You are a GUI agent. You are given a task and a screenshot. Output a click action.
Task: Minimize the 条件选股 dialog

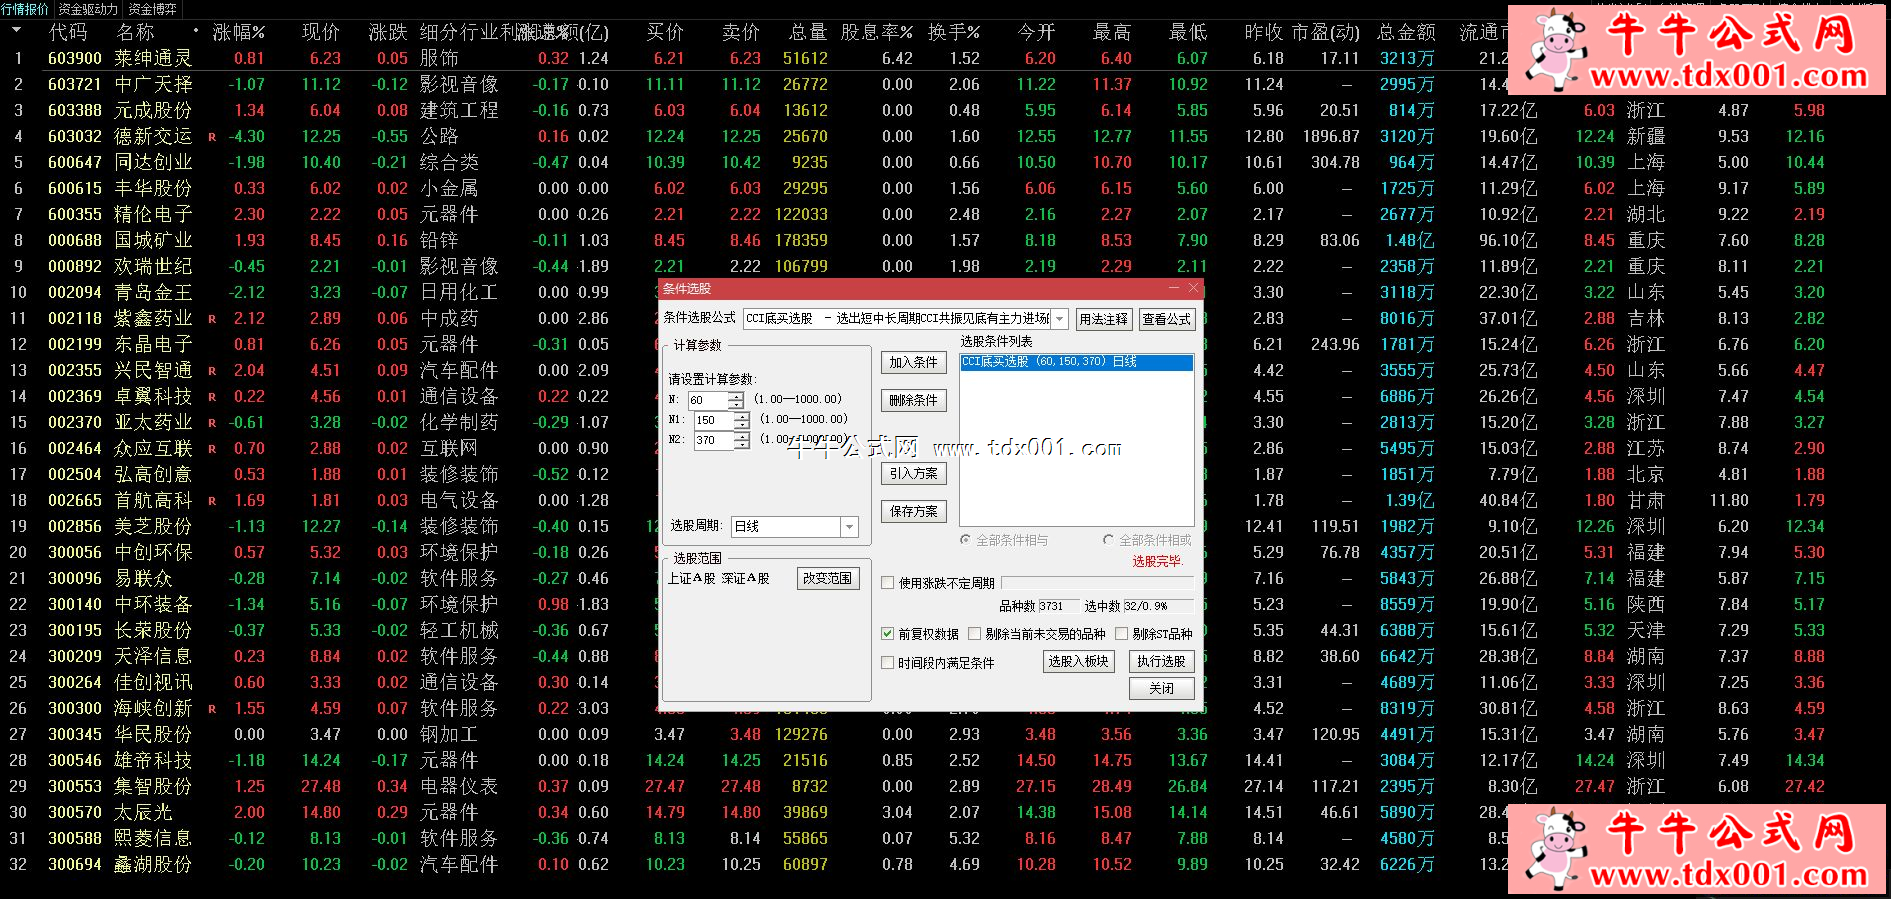pos(1176,287)
